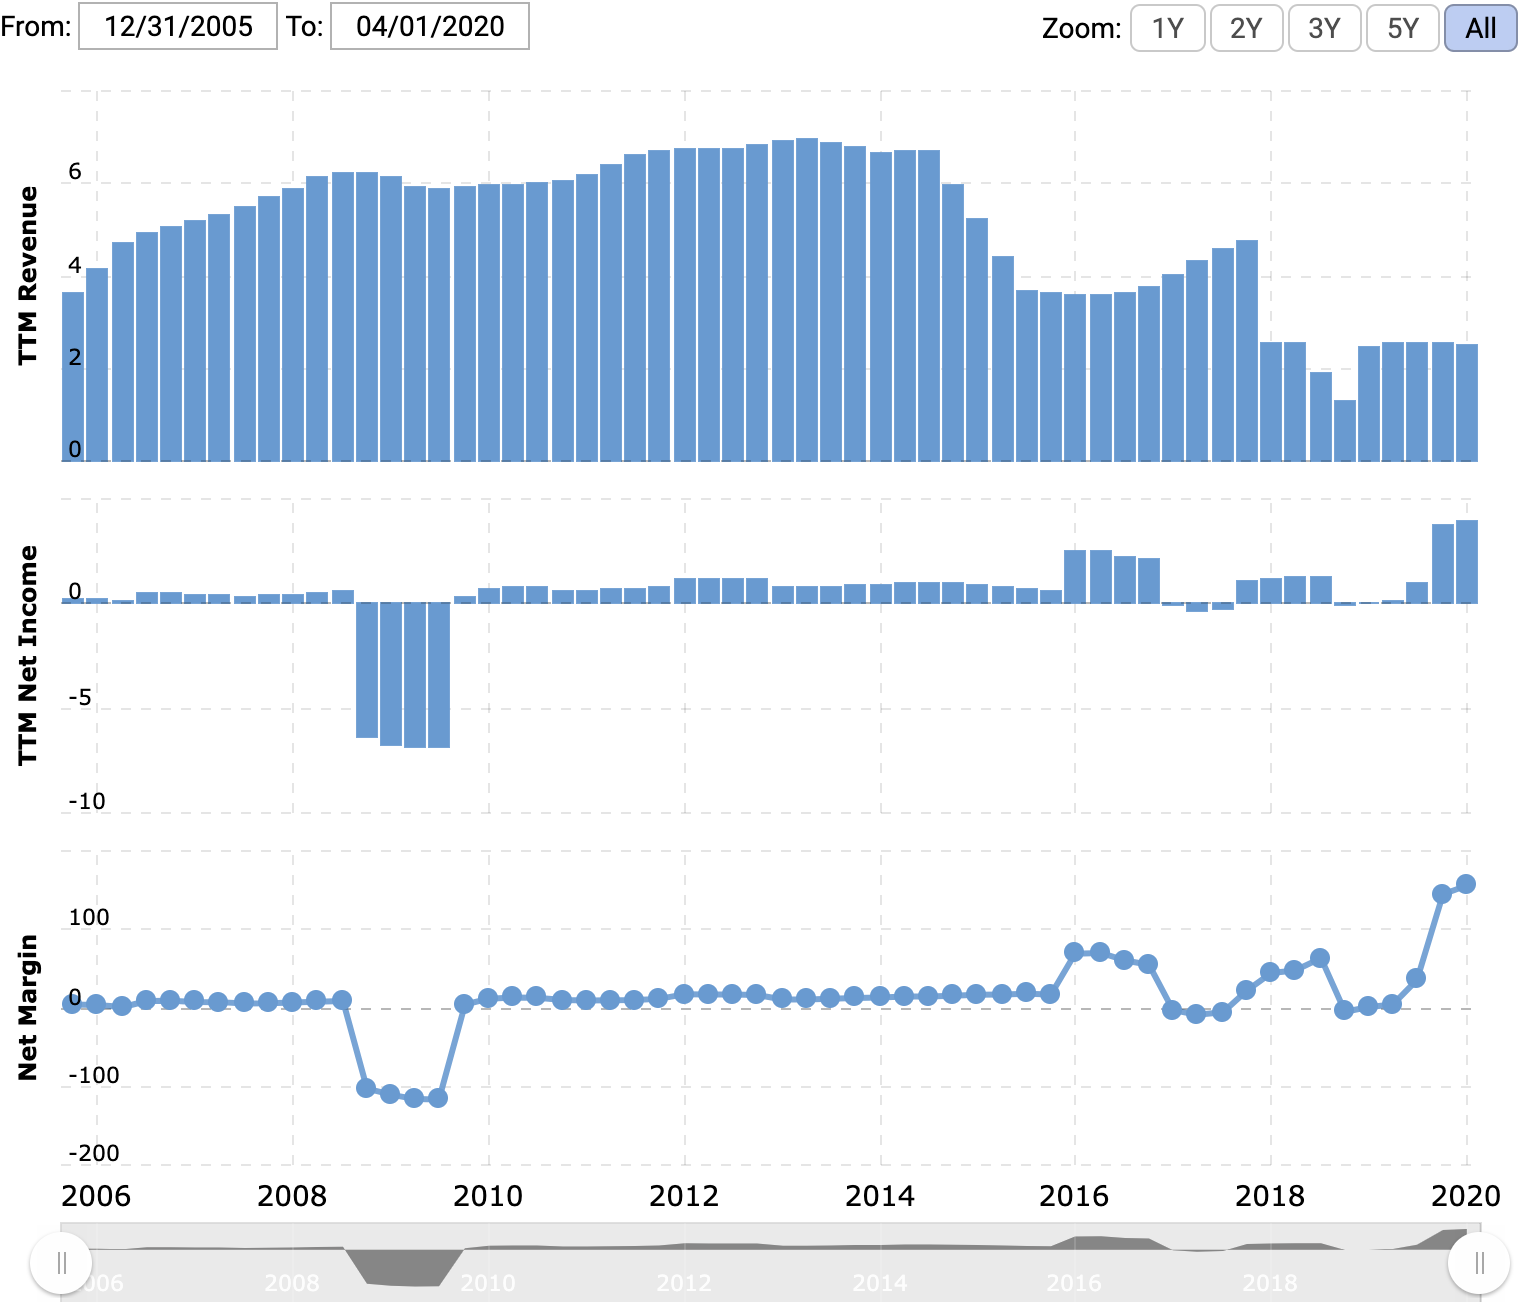The width and height of the screenshot is (1520, 1306).
Task: Click the deepest negative Net Income bar in 2009
Action: point(439,675)
